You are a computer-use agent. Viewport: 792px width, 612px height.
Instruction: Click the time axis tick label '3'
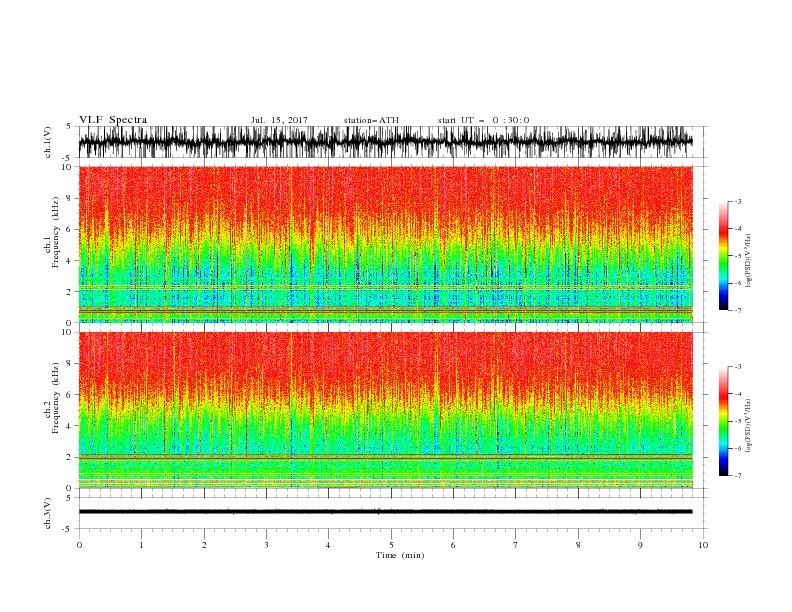pyautogui.click(x=266, y=545)
